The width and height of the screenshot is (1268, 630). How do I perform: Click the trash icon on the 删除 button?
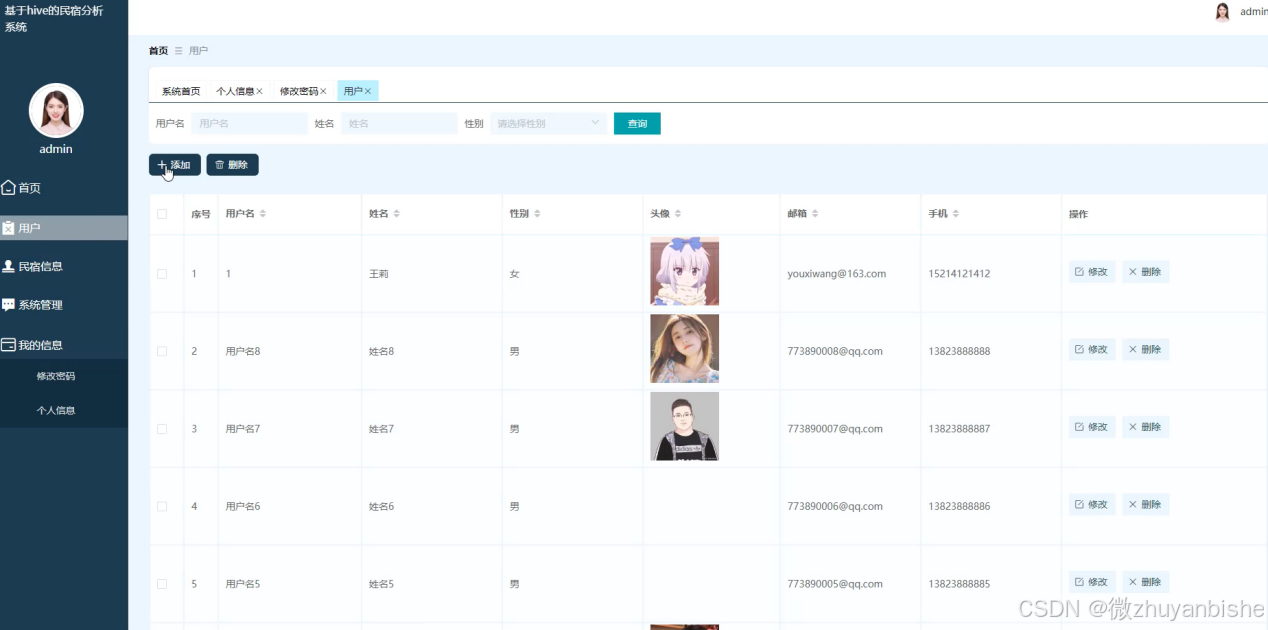click(x=217, y=164)
